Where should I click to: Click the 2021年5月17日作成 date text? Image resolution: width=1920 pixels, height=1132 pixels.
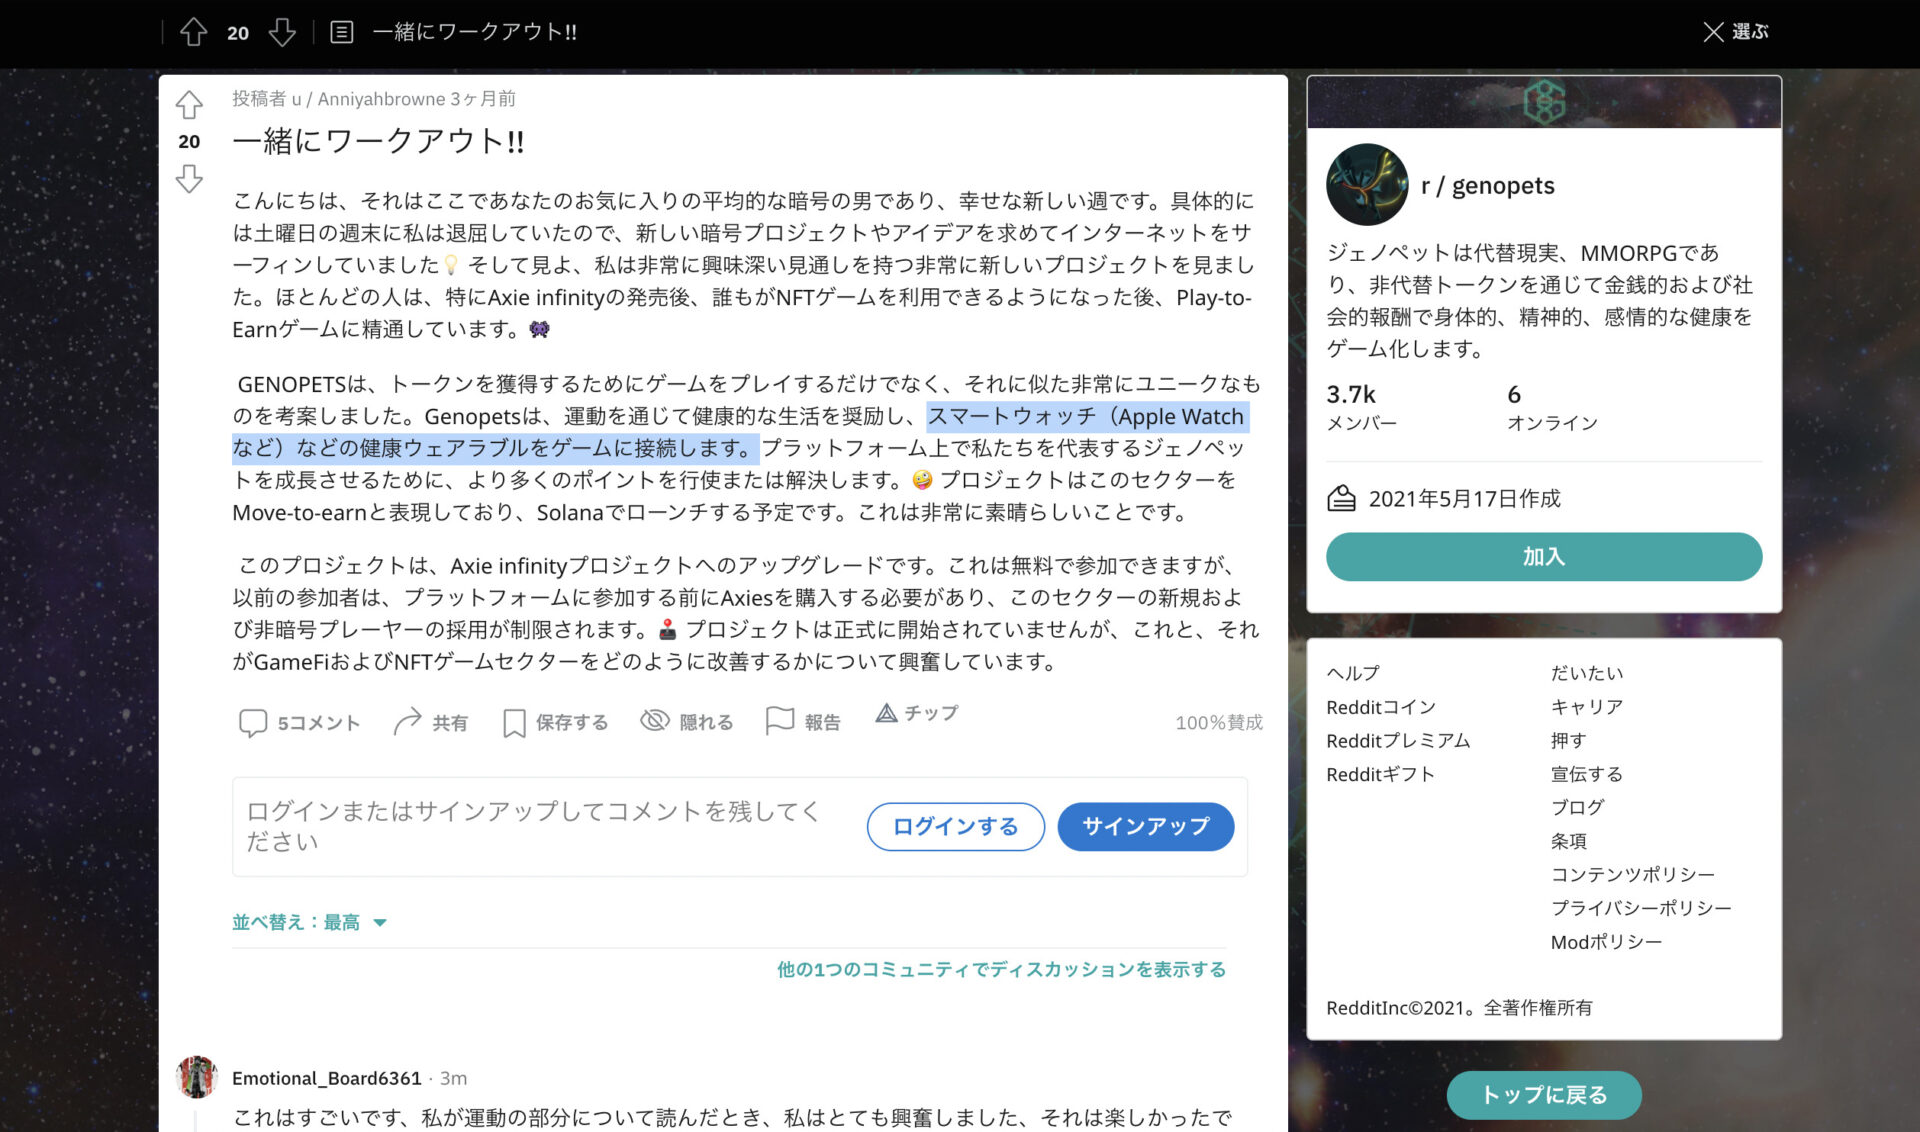click(x=1464, y=498)
